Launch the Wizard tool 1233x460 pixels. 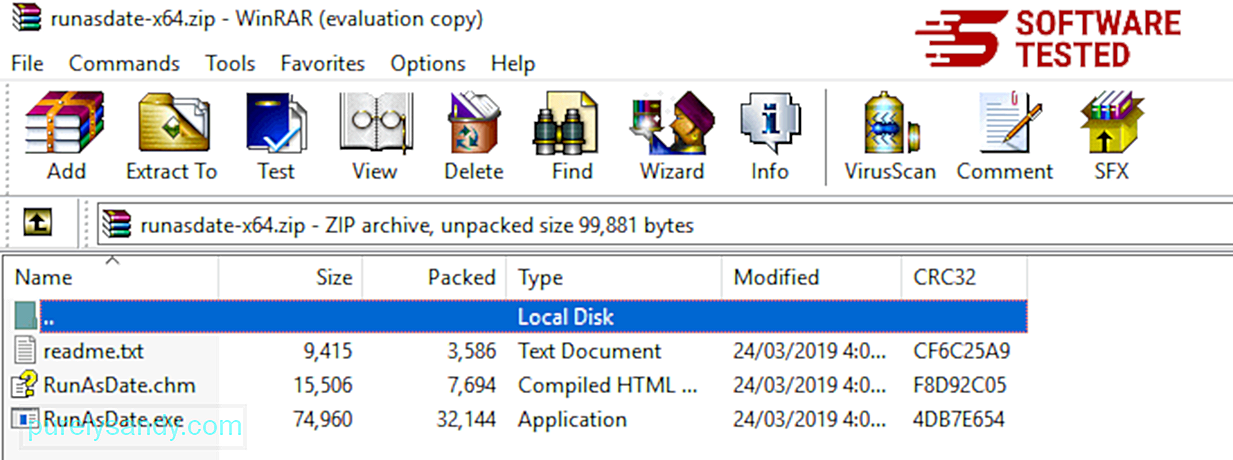[x=671, y=137]
